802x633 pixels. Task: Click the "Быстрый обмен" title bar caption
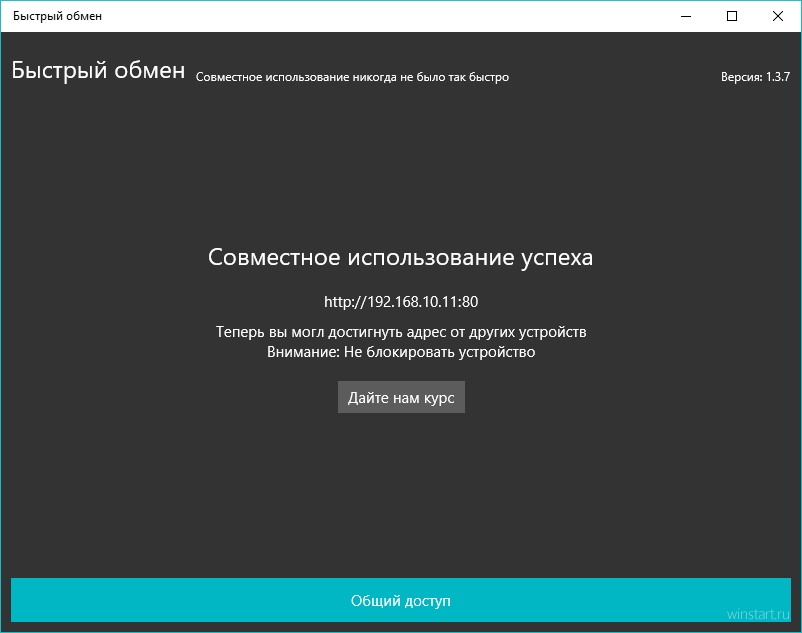tap(57, 16)
